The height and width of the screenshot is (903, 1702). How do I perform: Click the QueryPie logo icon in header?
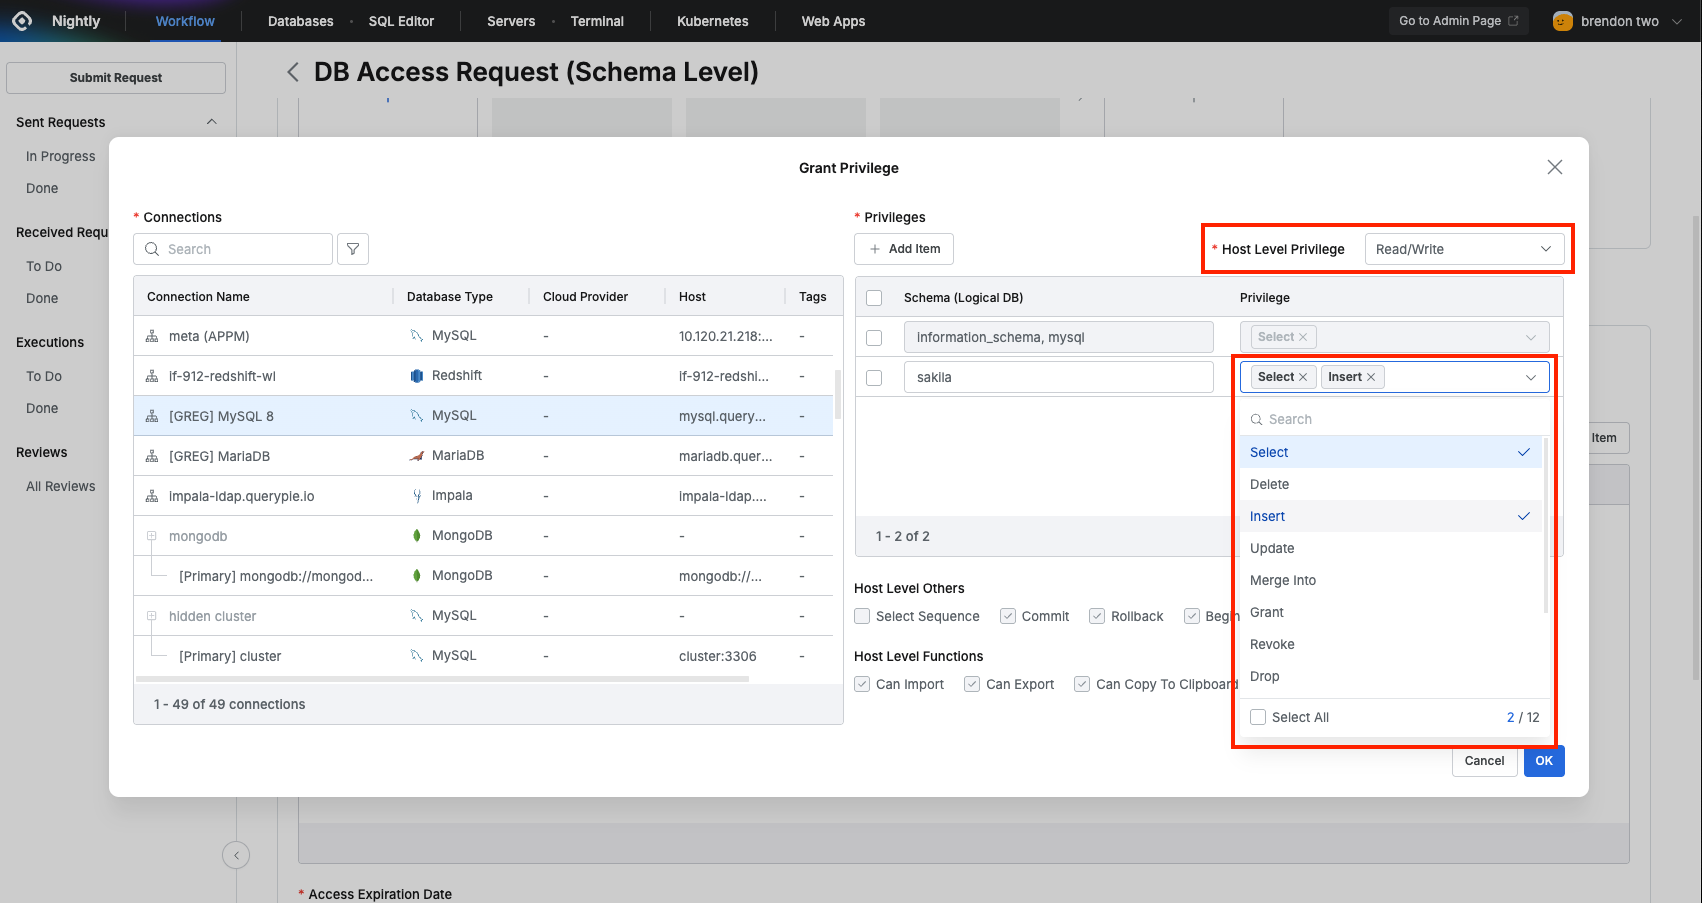click(x=22, y=21)
